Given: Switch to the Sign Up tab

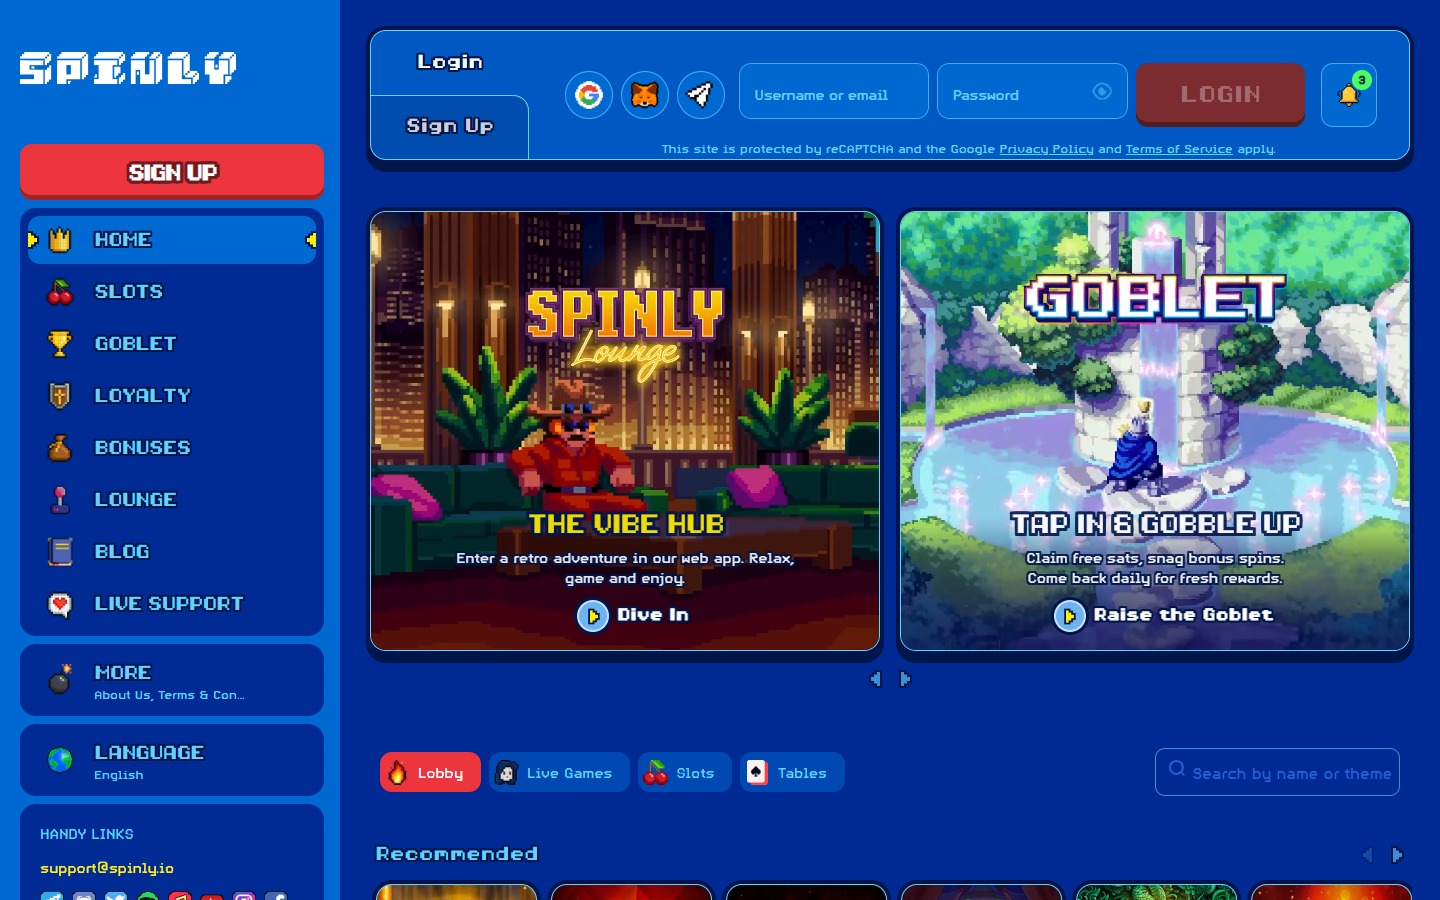Looking at the screenshot, I should tap(449, 127).
